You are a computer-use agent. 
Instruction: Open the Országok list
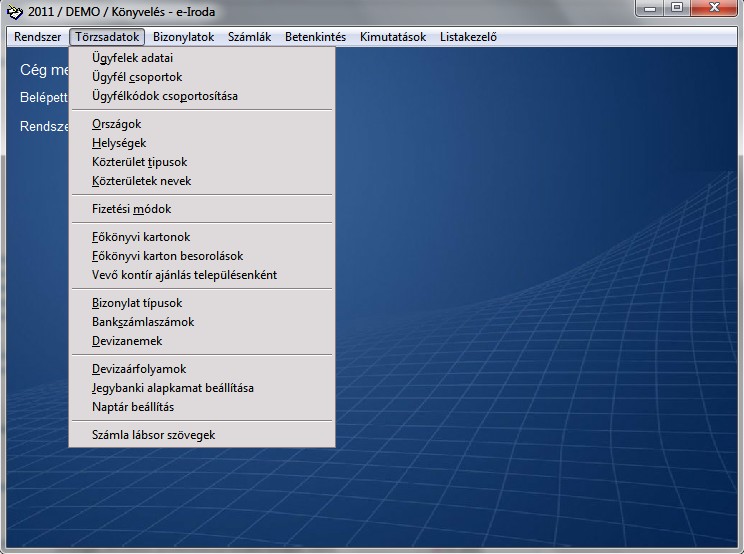116,124
